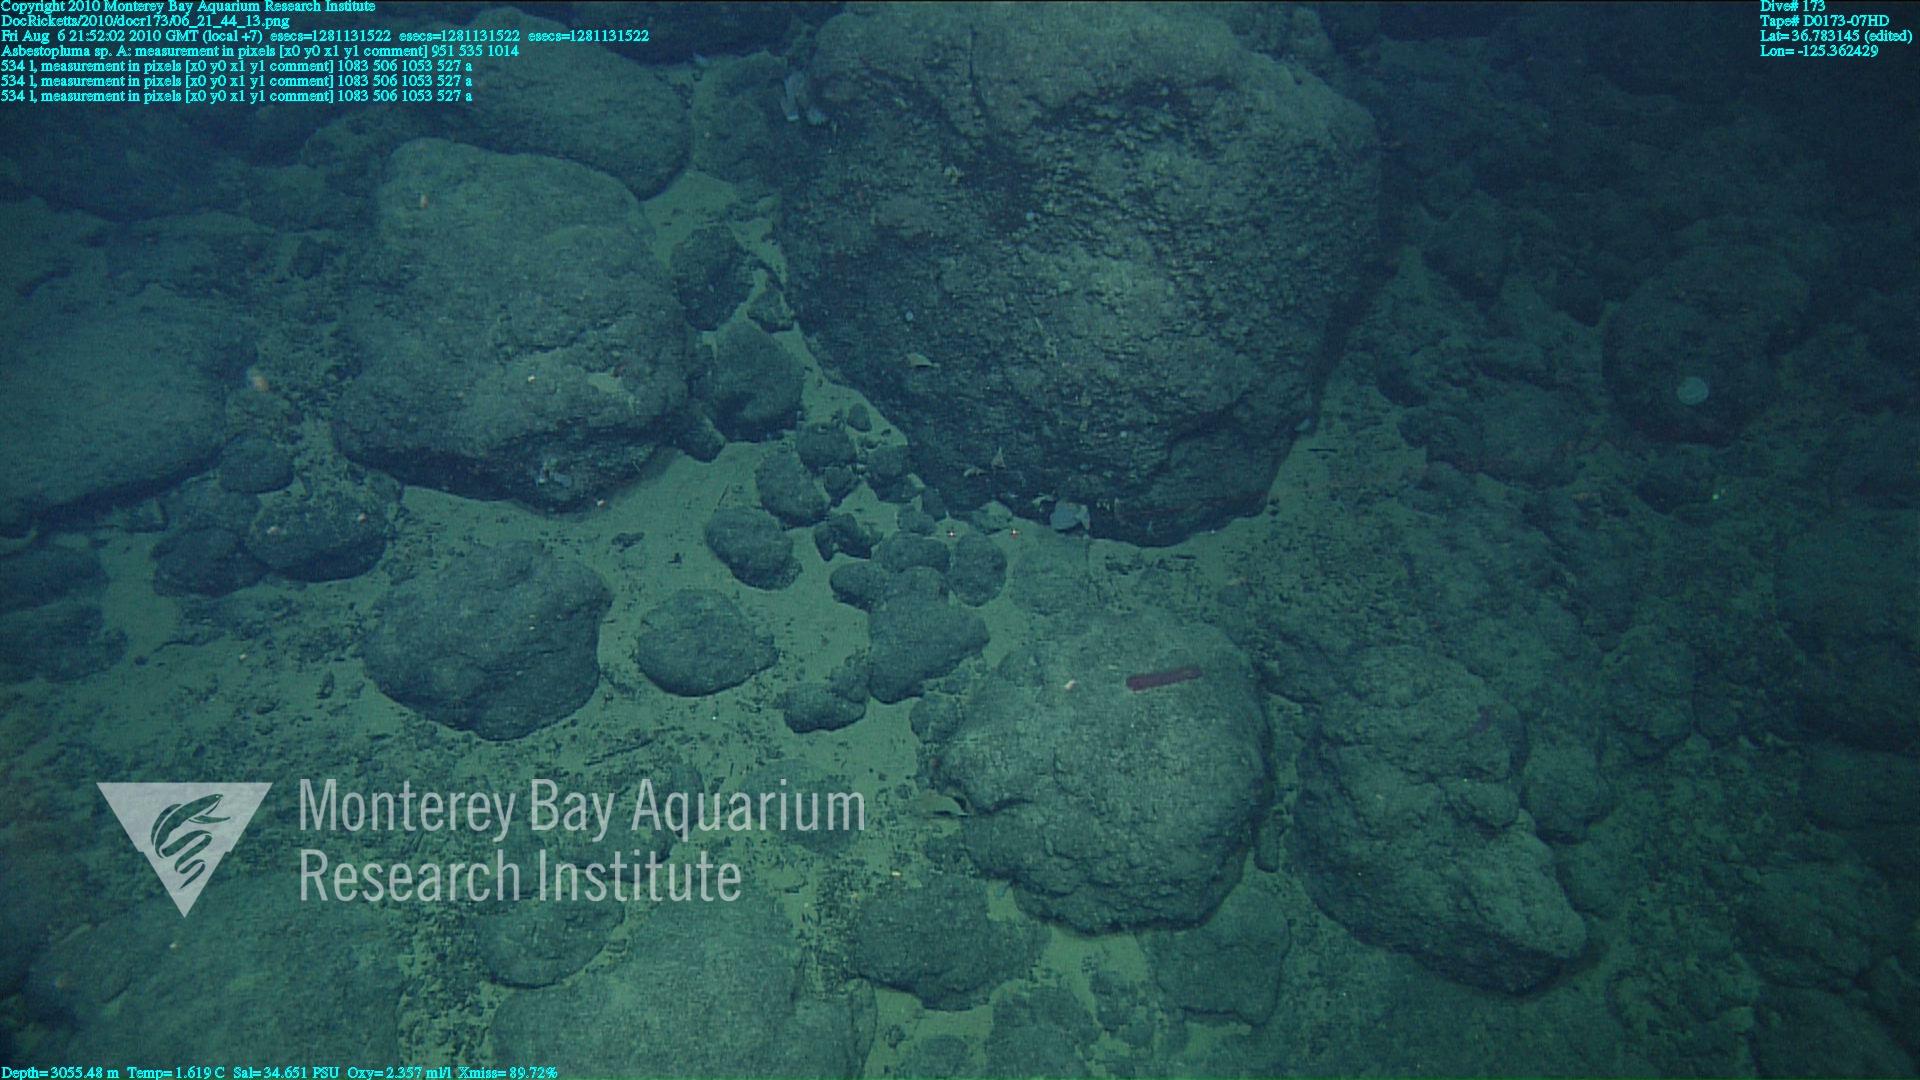Click the Monterey Bay Aquarium watermark text
Image resolution: width=1920 pixels, height=1080 pixels.
[581, 807]
